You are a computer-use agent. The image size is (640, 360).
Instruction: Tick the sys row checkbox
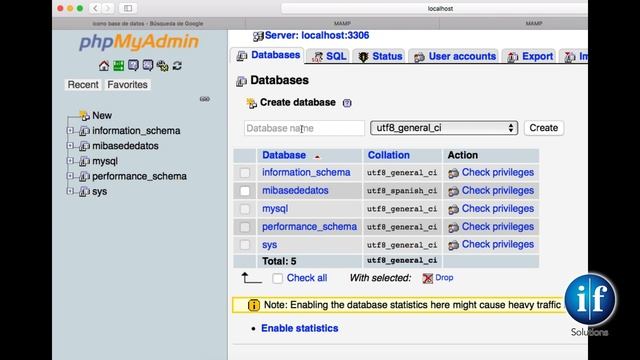pos(245,245)
